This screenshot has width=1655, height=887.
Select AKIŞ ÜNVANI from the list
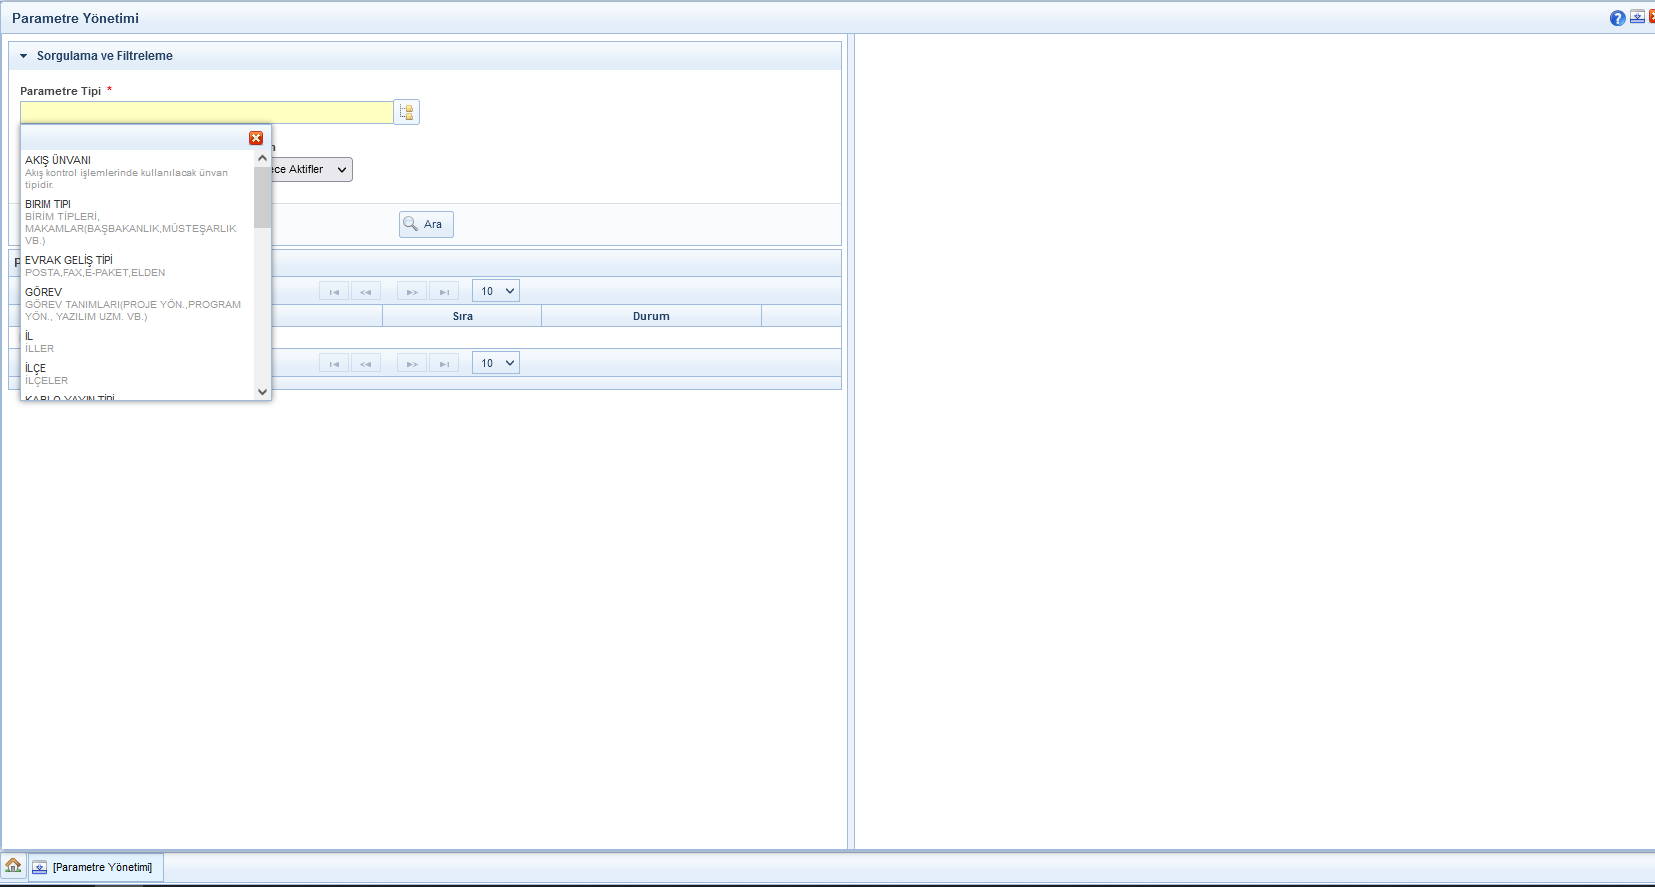[58, 160]
